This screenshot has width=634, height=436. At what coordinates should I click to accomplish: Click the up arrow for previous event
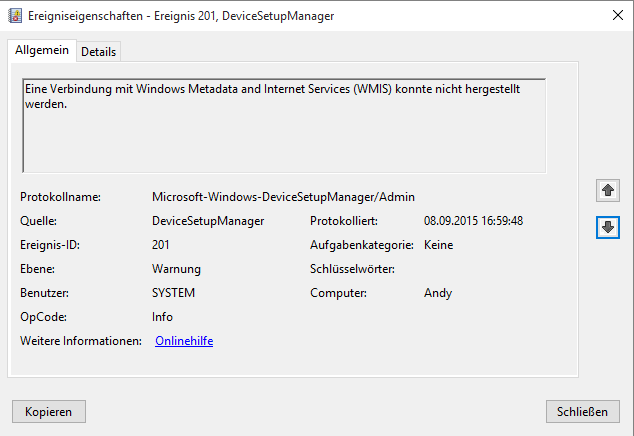[607, 190]
